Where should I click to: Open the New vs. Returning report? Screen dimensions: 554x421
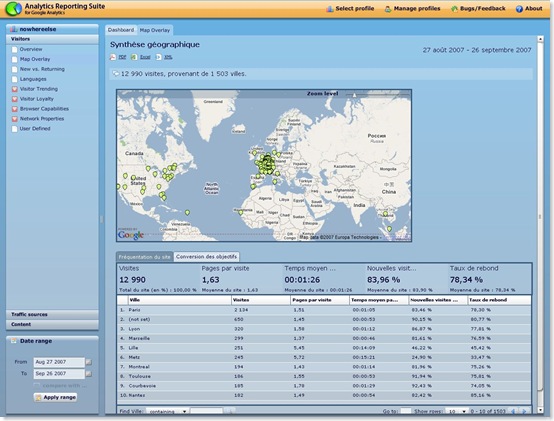coord(42,69)
